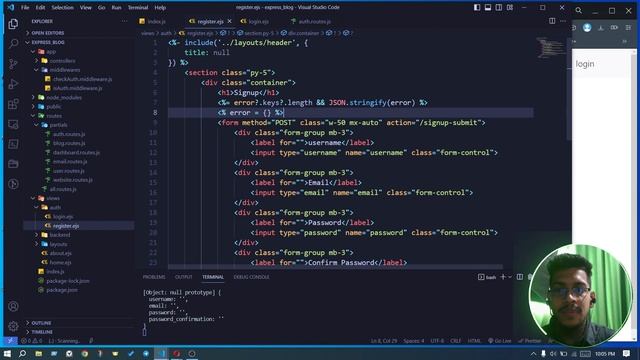Toggle panel layout icon in title bar
The image size is (640, 360).
pyautogui.click(x=488, y=7)
